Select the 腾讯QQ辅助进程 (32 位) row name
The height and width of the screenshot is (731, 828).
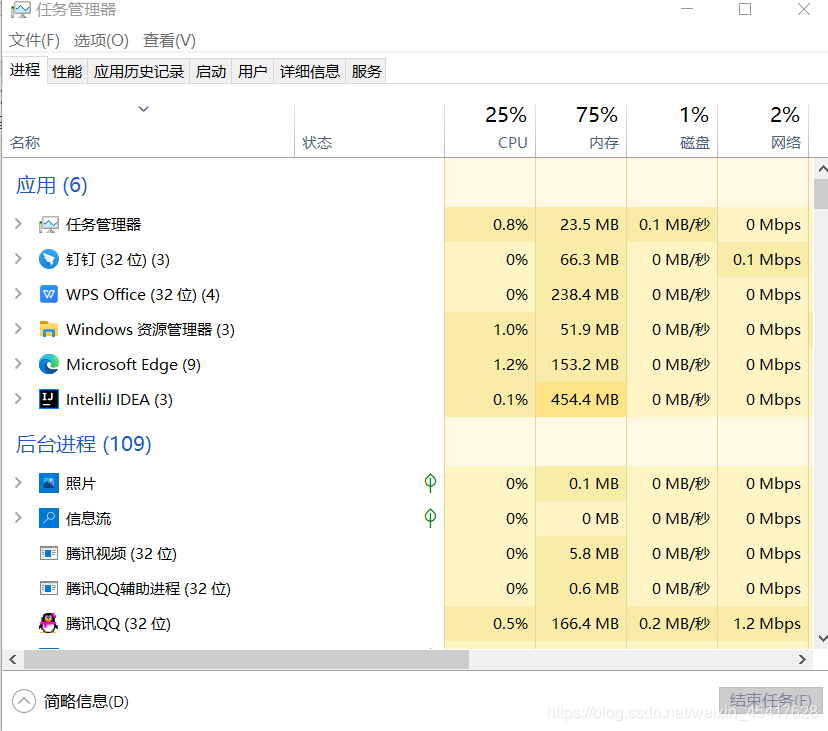click(148, 589)
